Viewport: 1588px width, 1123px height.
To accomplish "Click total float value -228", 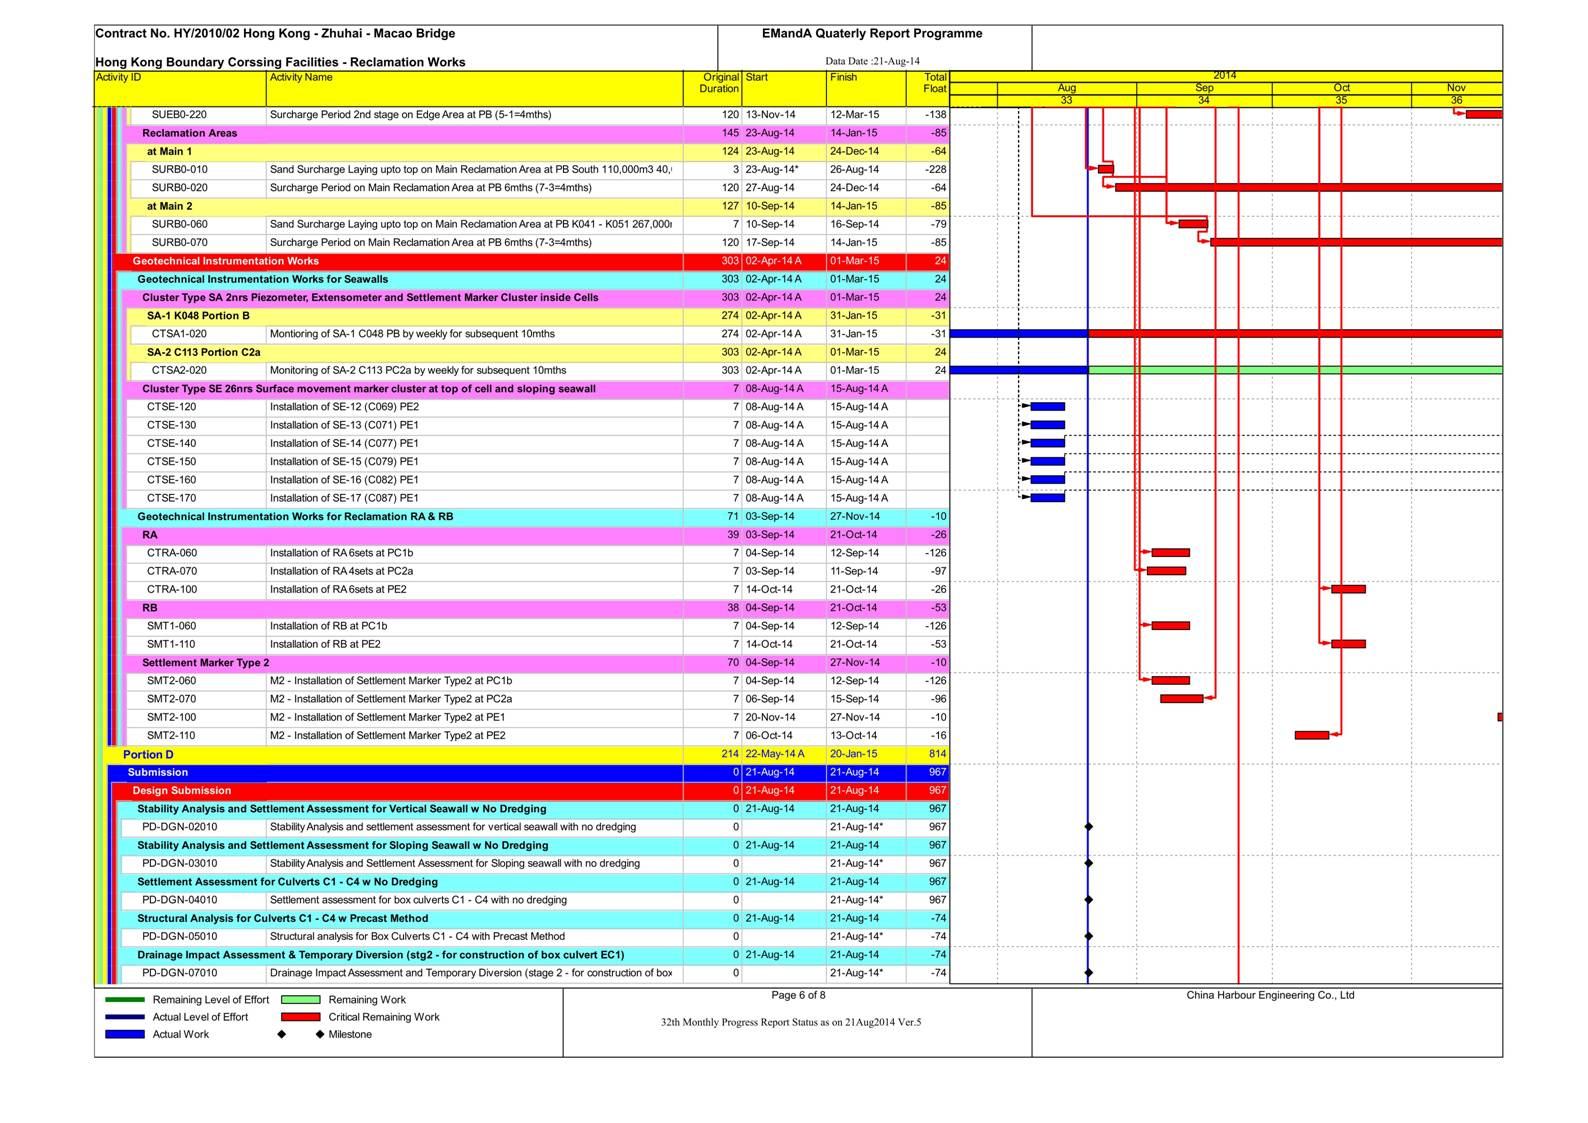I will (935, 170).
